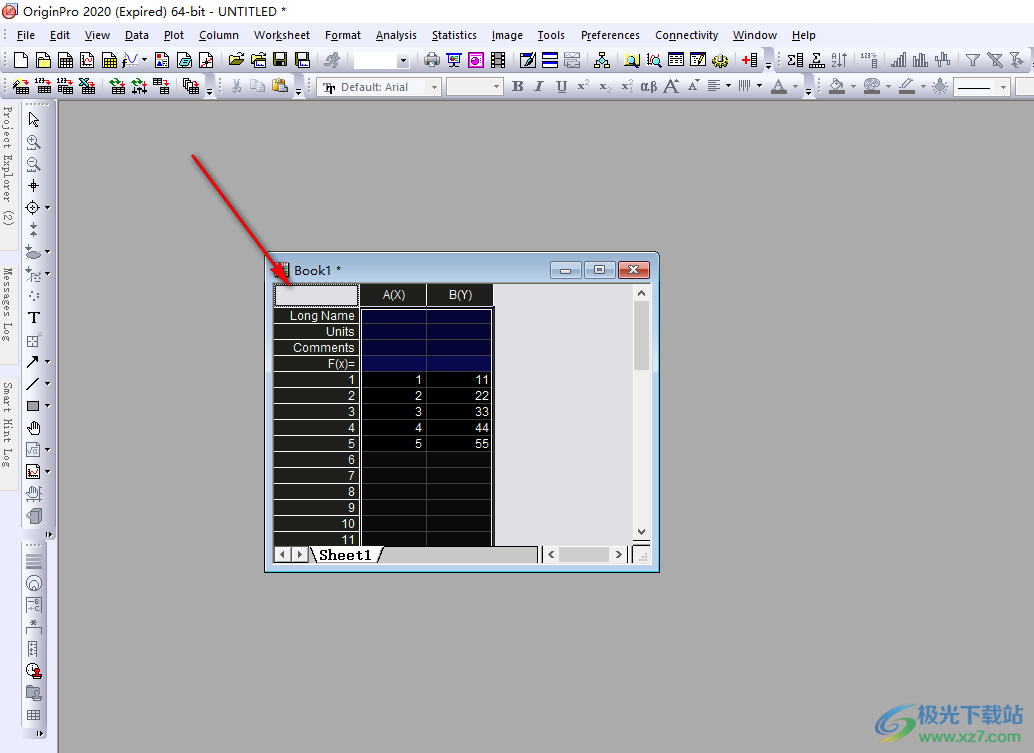Screen dimensions: 1034x753
Task: Toggle Bold formatting
Action: pyautogui.click(x=518, y=86)
